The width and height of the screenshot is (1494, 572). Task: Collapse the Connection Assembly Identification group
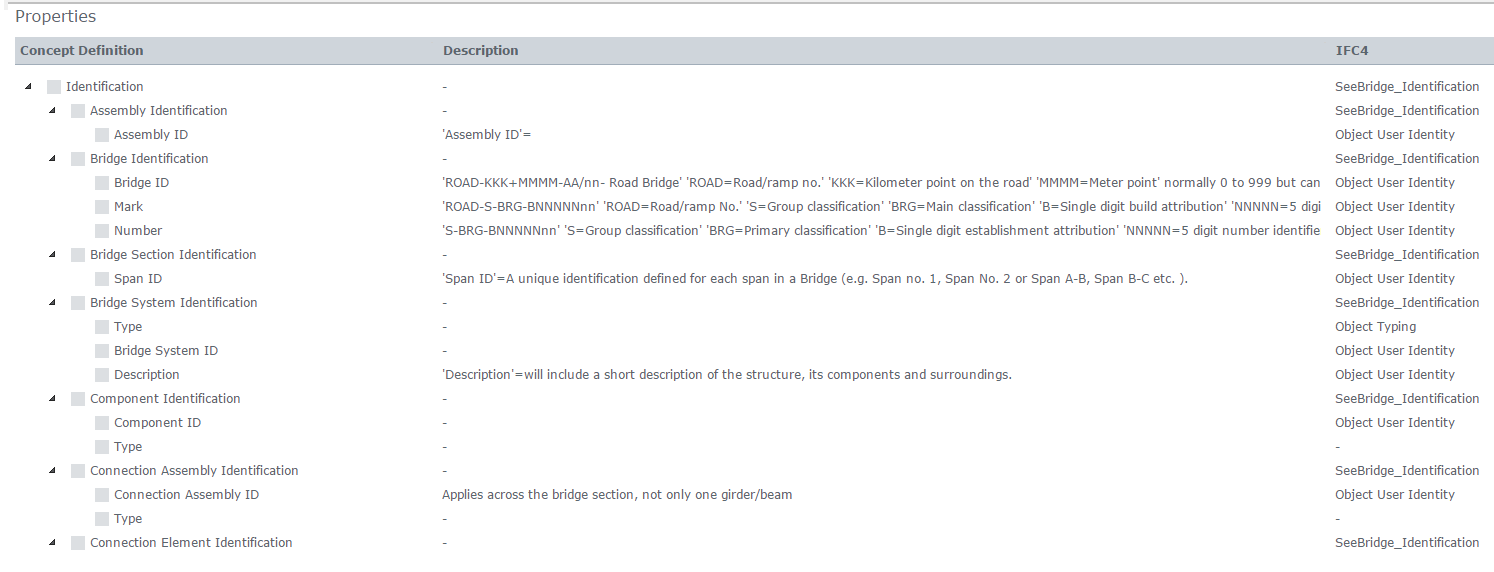click(x=52, y=470)
